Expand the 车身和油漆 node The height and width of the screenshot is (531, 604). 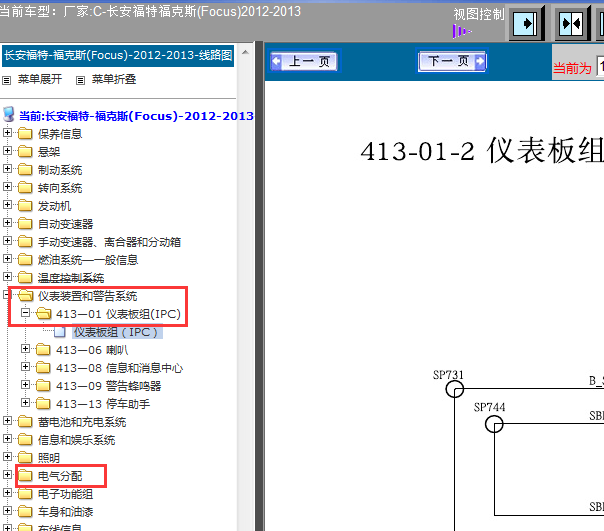point(7,511)
